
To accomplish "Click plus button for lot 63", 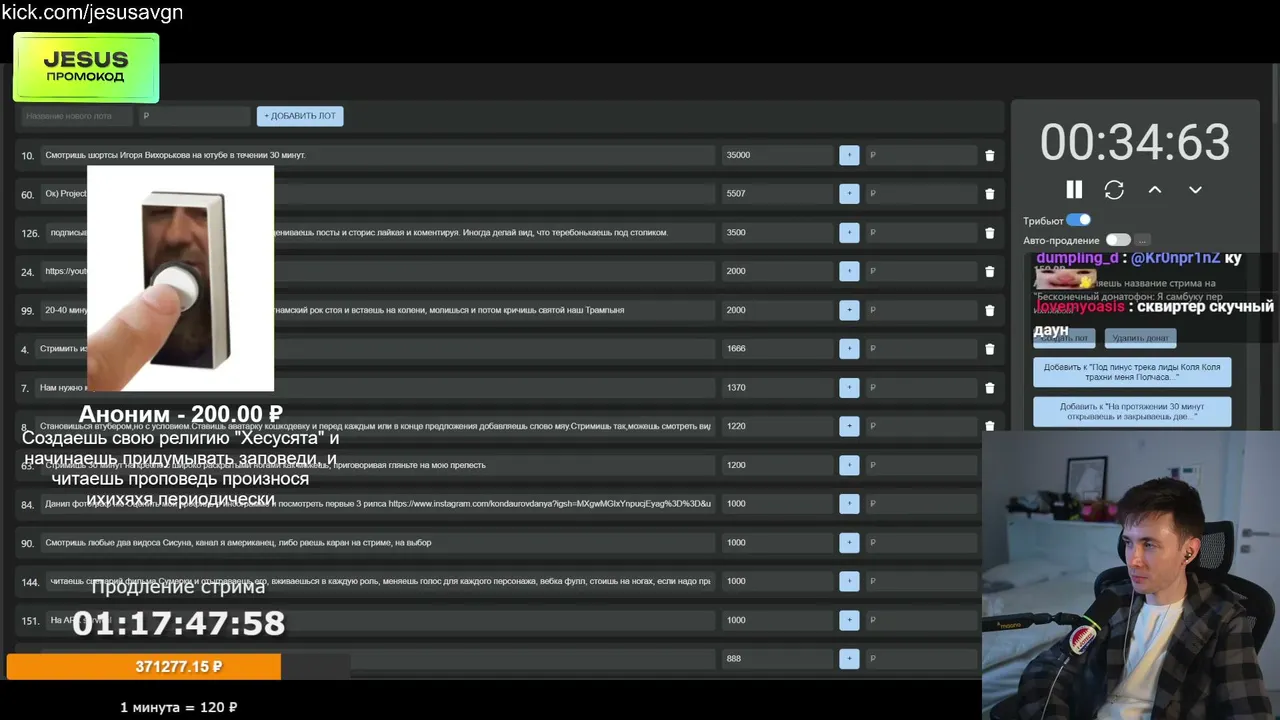I will tap(849, 465).
